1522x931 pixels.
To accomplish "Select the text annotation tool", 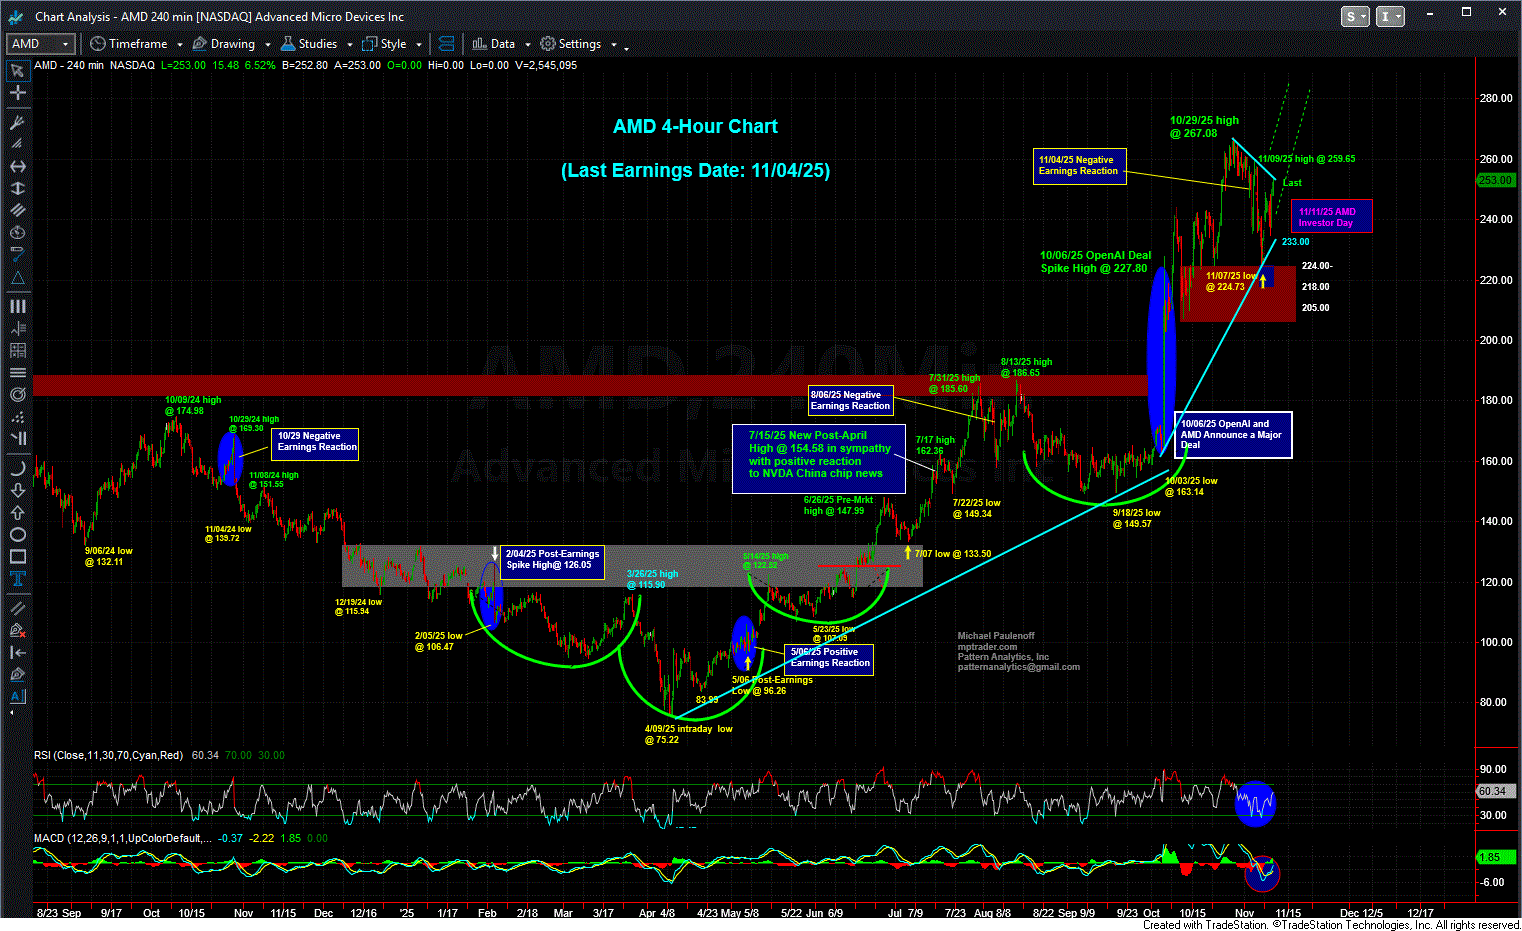I will click(17, 580).
